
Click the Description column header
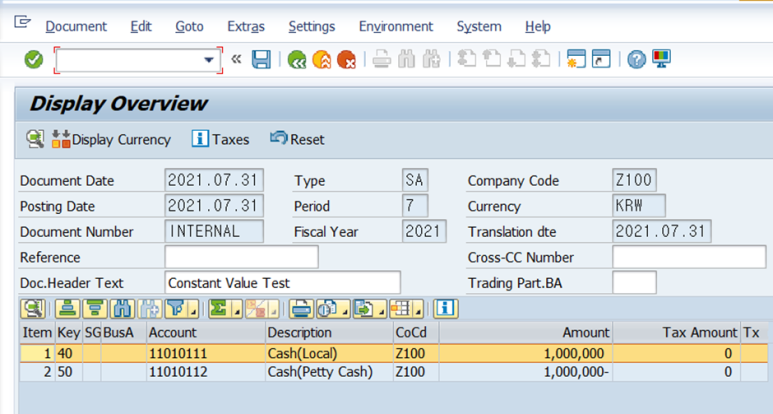[x=329, y=333]
